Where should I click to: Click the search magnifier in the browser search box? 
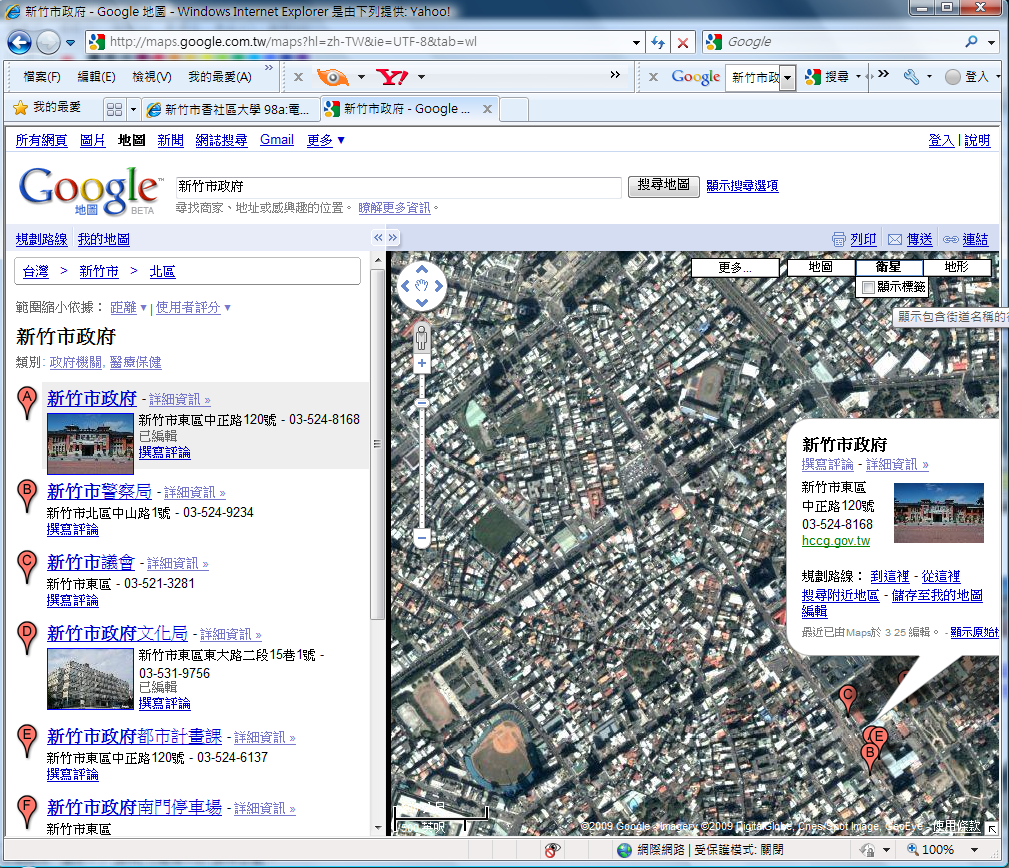click(x=971, y=42)
